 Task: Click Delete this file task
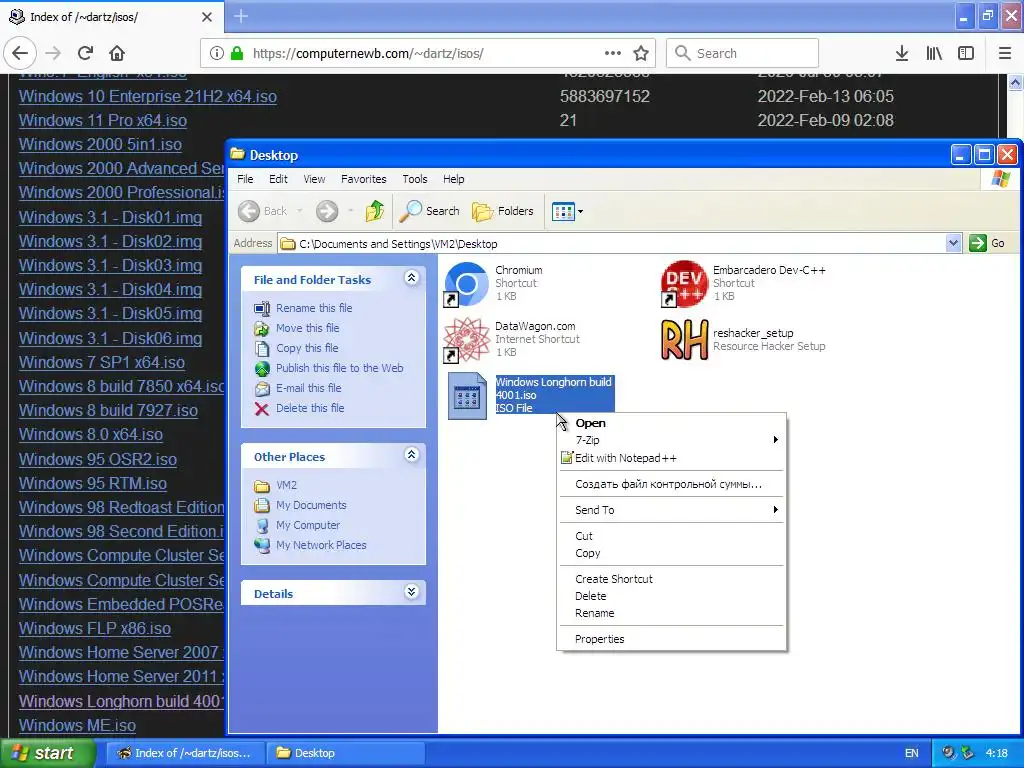coord(310,408)
